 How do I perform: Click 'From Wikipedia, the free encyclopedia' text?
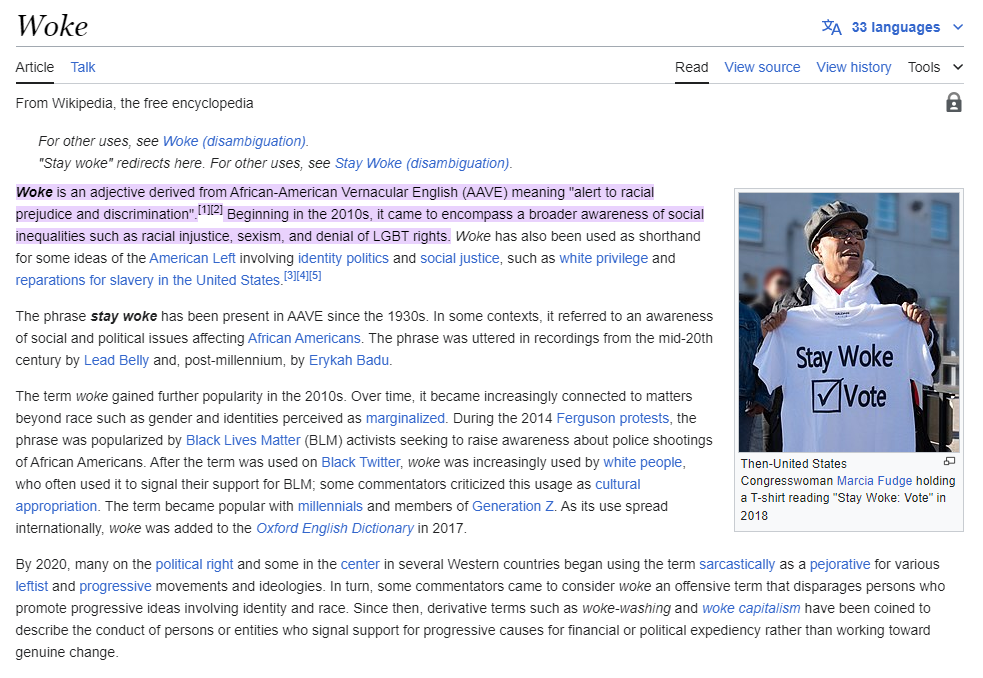134,103
